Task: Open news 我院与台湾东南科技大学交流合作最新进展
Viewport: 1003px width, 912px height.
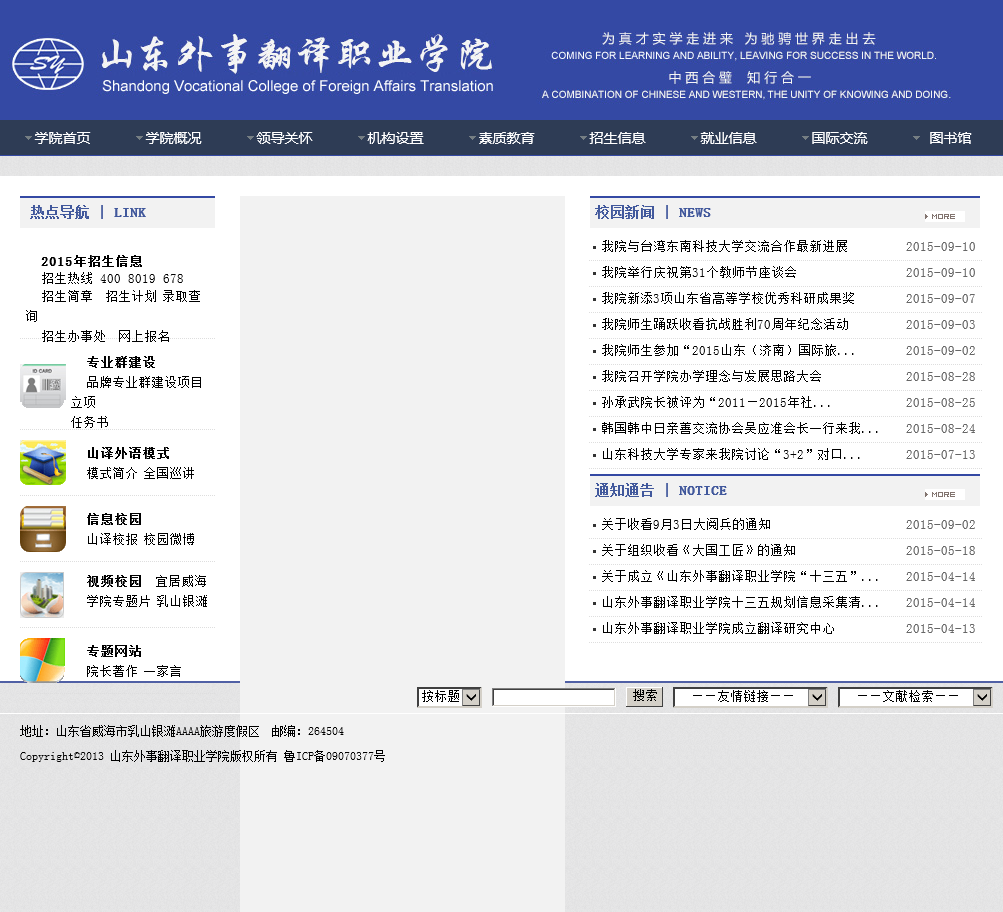Action: (724, 246)
